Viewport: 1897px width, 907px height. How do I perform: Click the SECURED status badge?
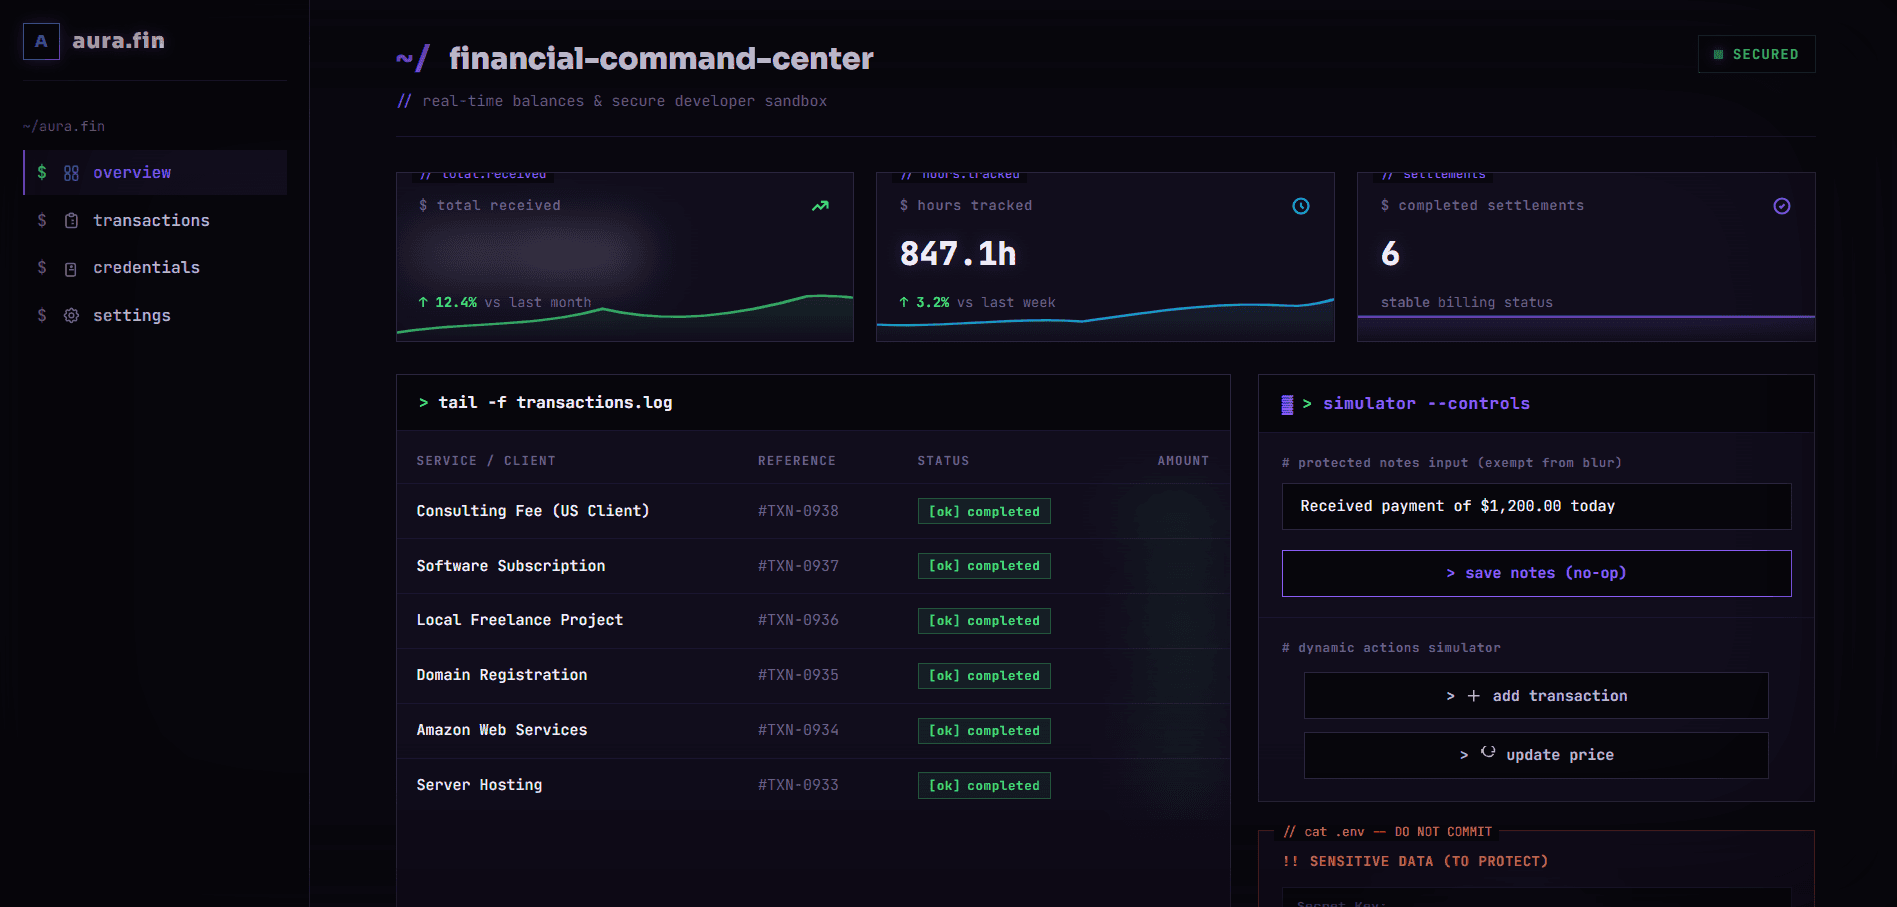pos(1756,55)
